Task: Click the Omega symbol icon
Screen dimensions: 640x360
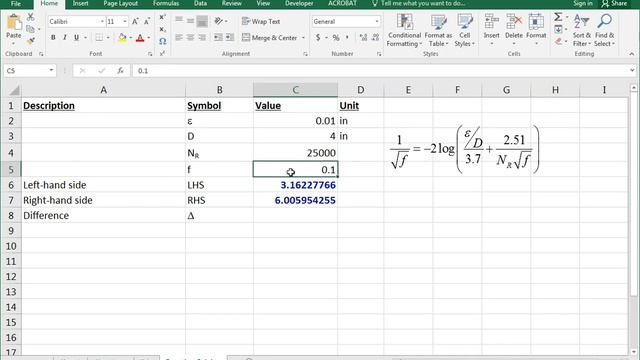Action: (x=162, y=41)
